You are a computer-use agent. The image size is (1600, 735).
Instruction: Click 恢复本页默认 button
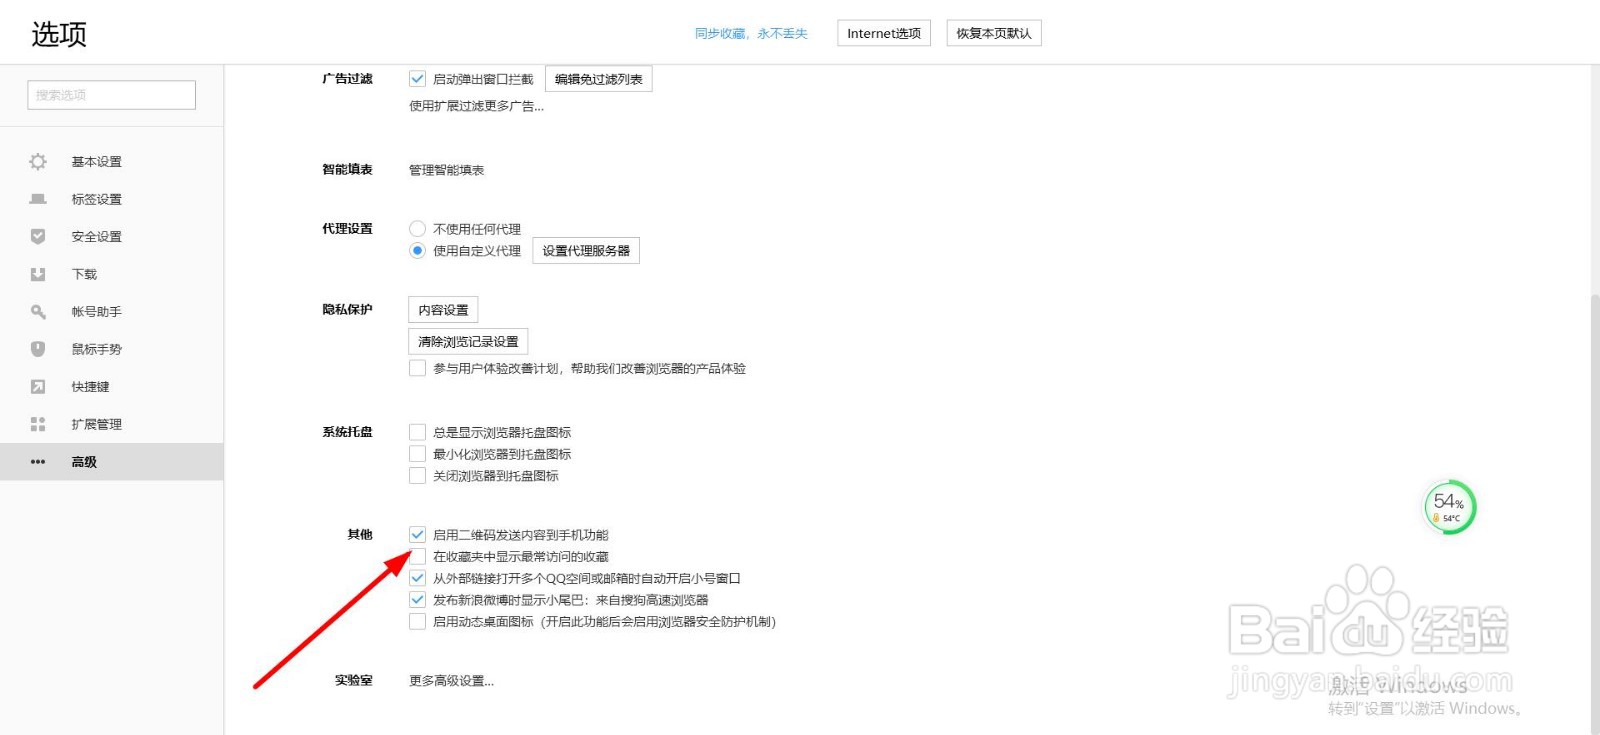pyautogui.click(x=994, y=33)
